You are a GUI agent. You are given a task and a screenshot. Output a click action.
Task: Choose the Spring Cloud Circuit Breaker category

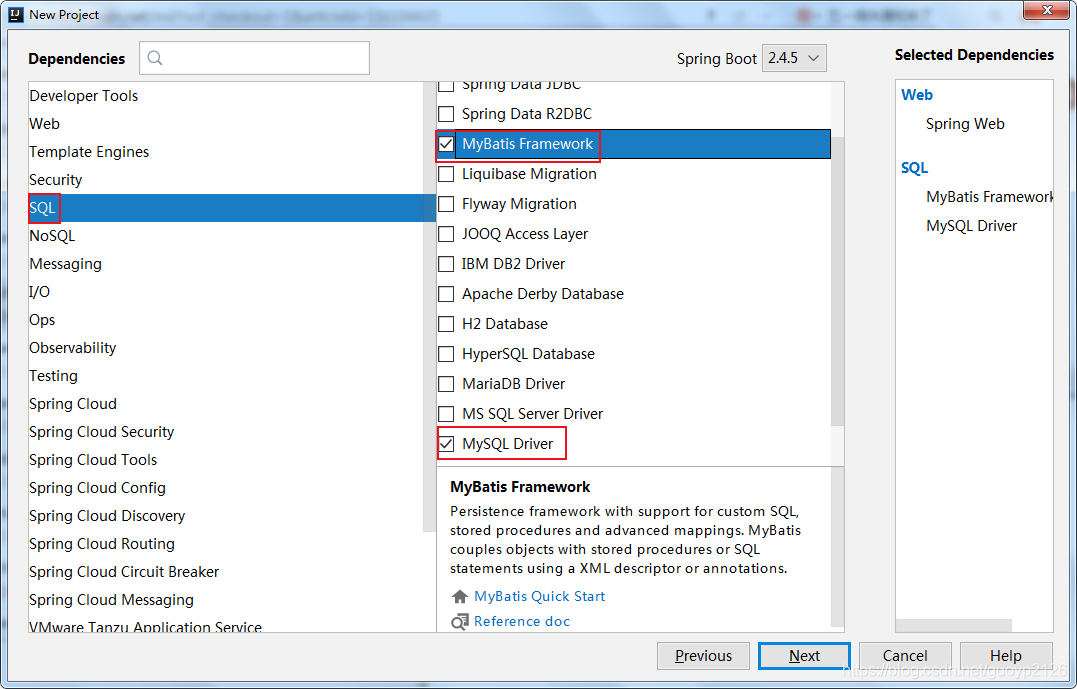[226, 572]
